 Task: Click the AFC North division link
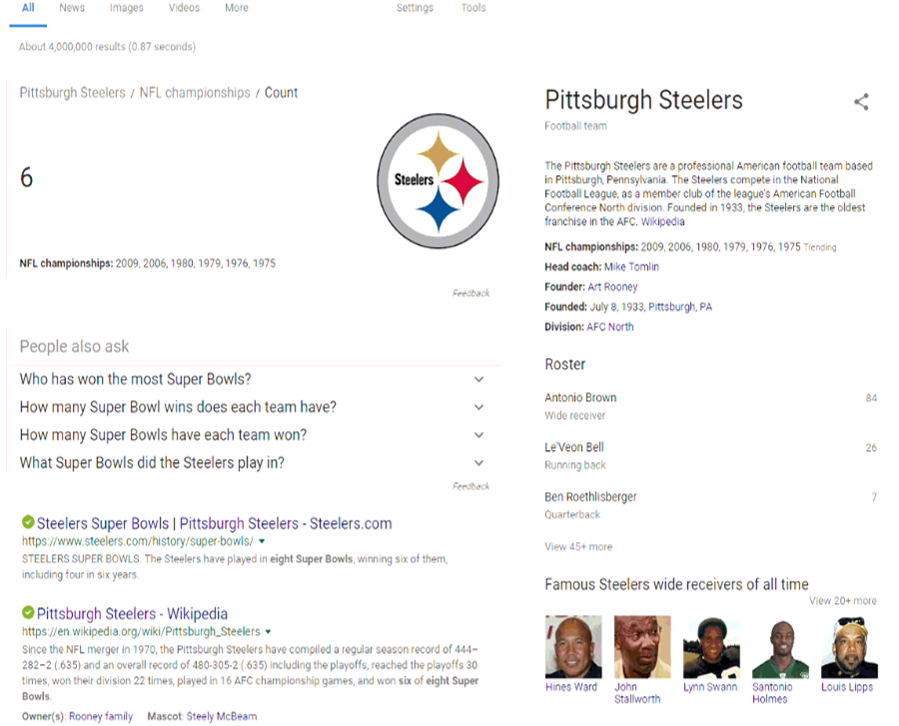click(x=609, y=327)
